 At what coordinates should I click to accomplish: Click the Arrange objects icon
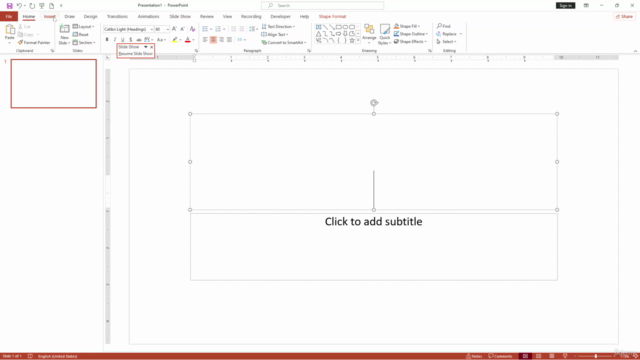click(x=369, y=29)
